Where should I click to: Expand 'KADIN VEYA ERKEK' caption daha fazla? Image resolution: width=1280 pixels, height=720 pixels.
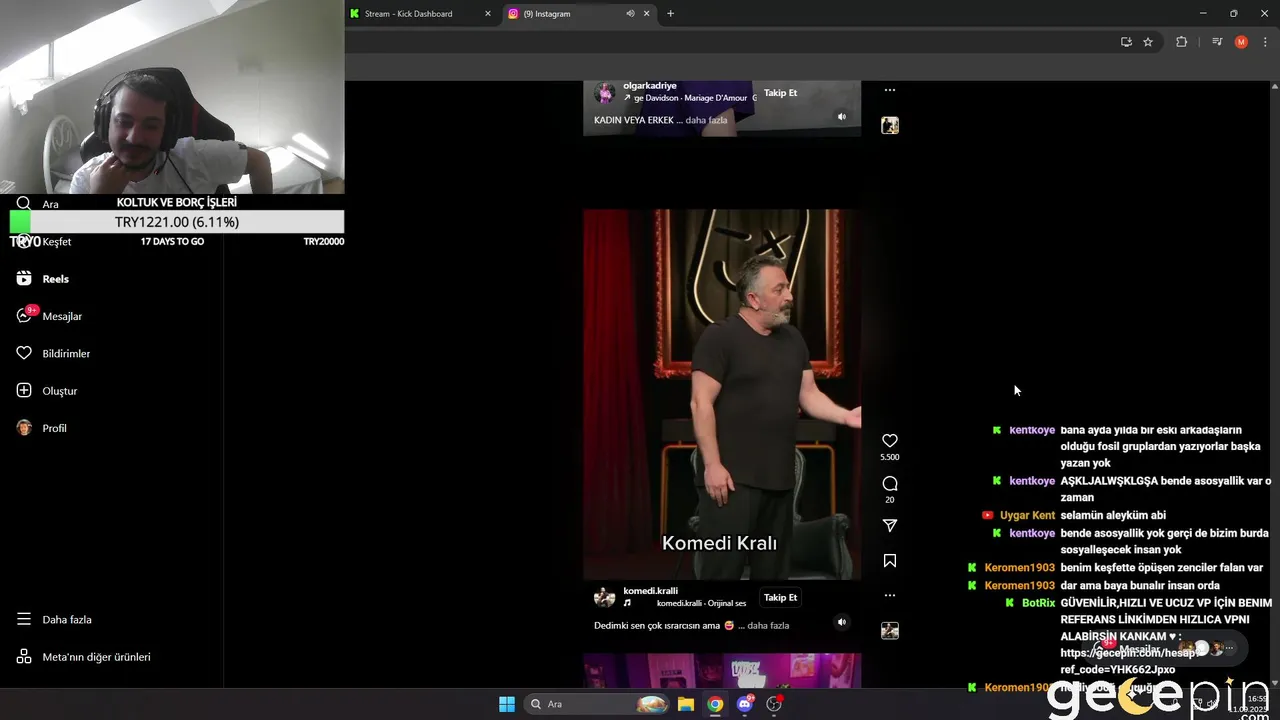[x=706, y=120]
